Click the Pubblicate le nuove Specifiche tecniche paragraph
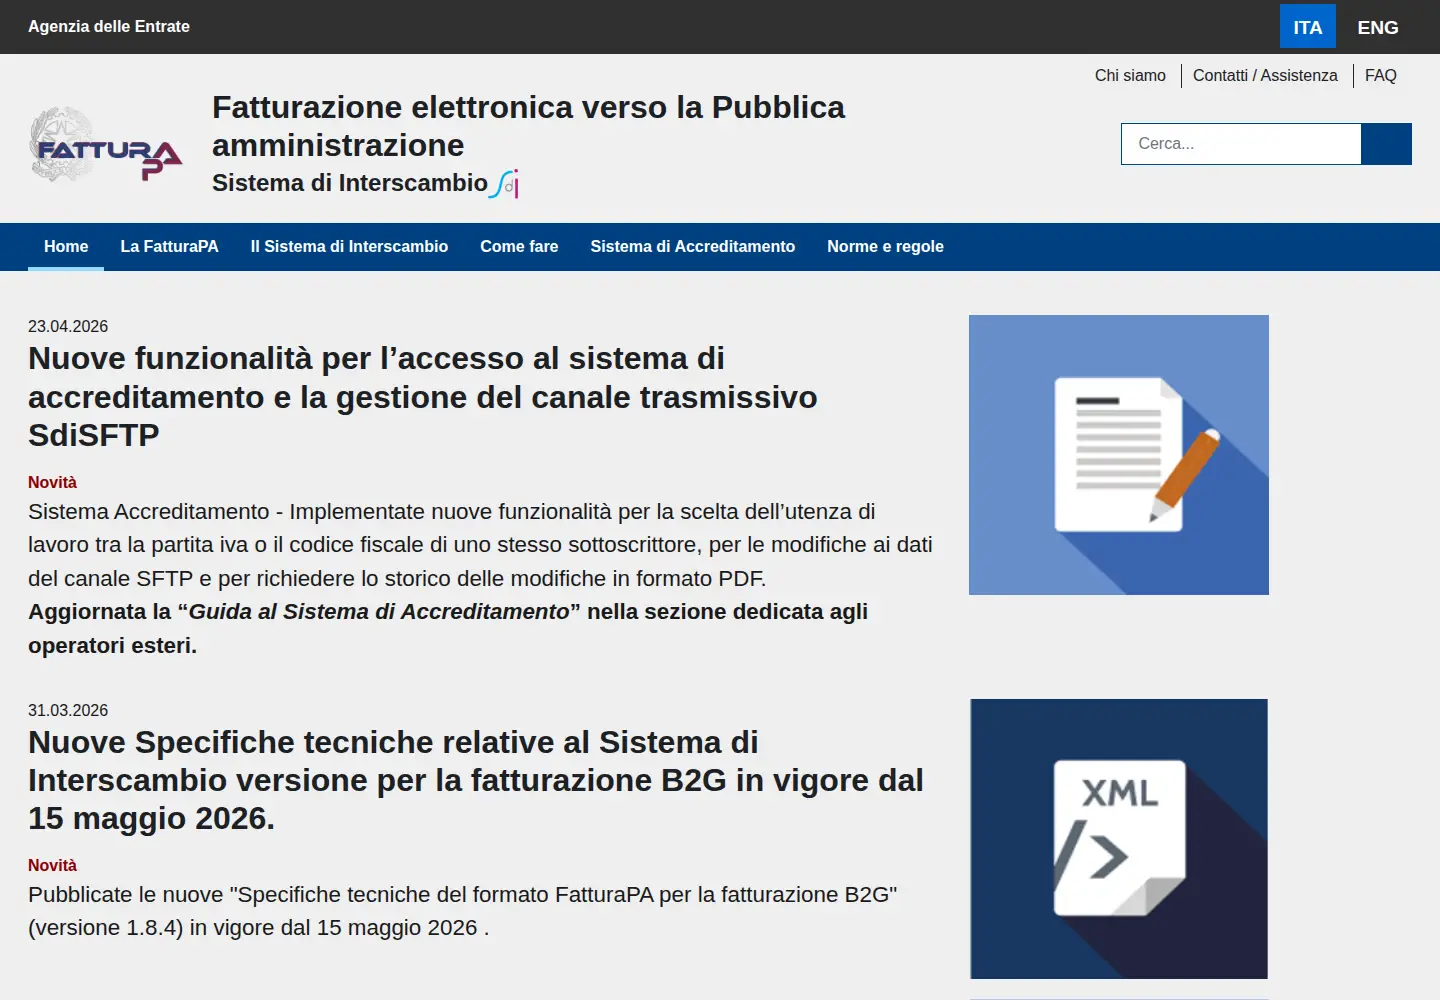1440x1000 pixels. [463, 911]
